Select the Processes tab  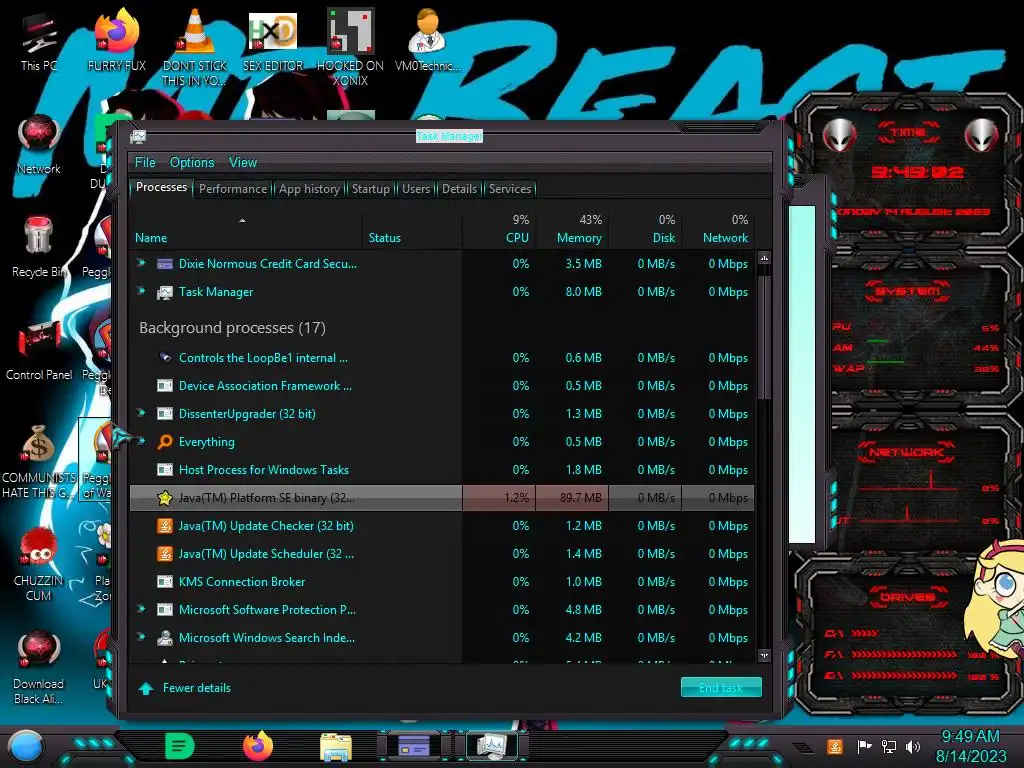tap(161, 187)
